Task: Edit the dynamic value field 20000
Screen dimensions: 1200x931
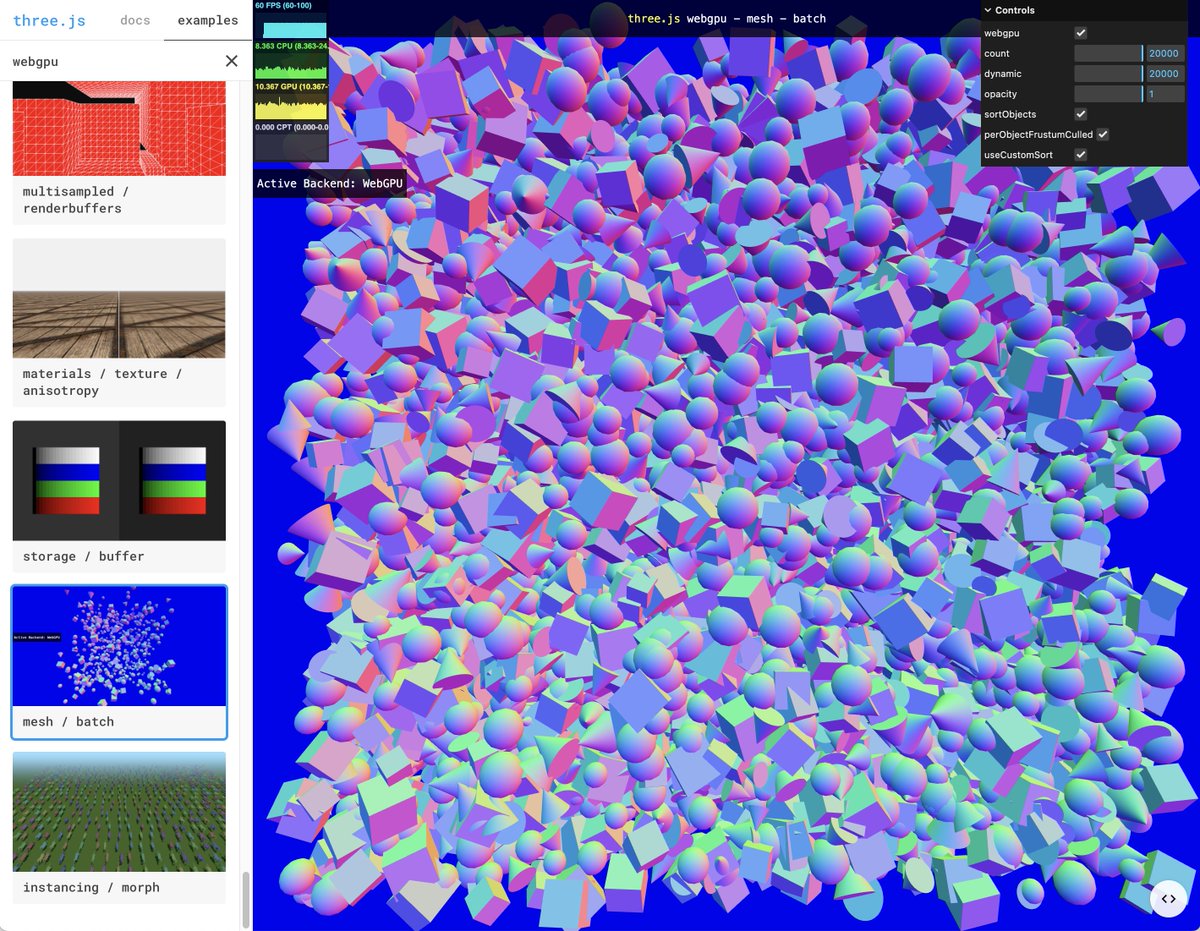Action: coord(1164,74)
